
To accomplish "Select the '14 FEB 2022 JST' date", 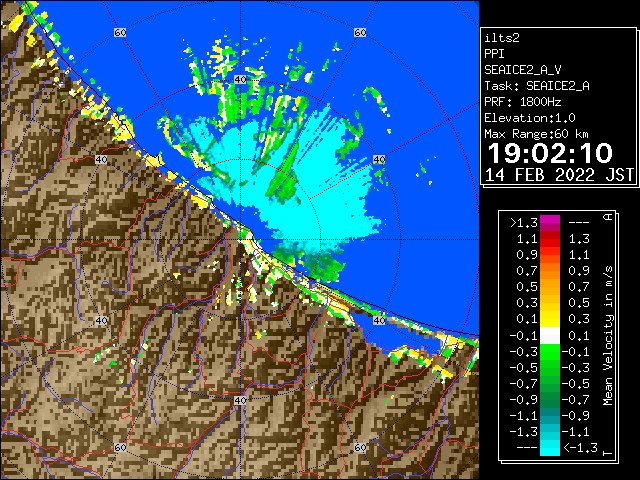I will (559, 175).
